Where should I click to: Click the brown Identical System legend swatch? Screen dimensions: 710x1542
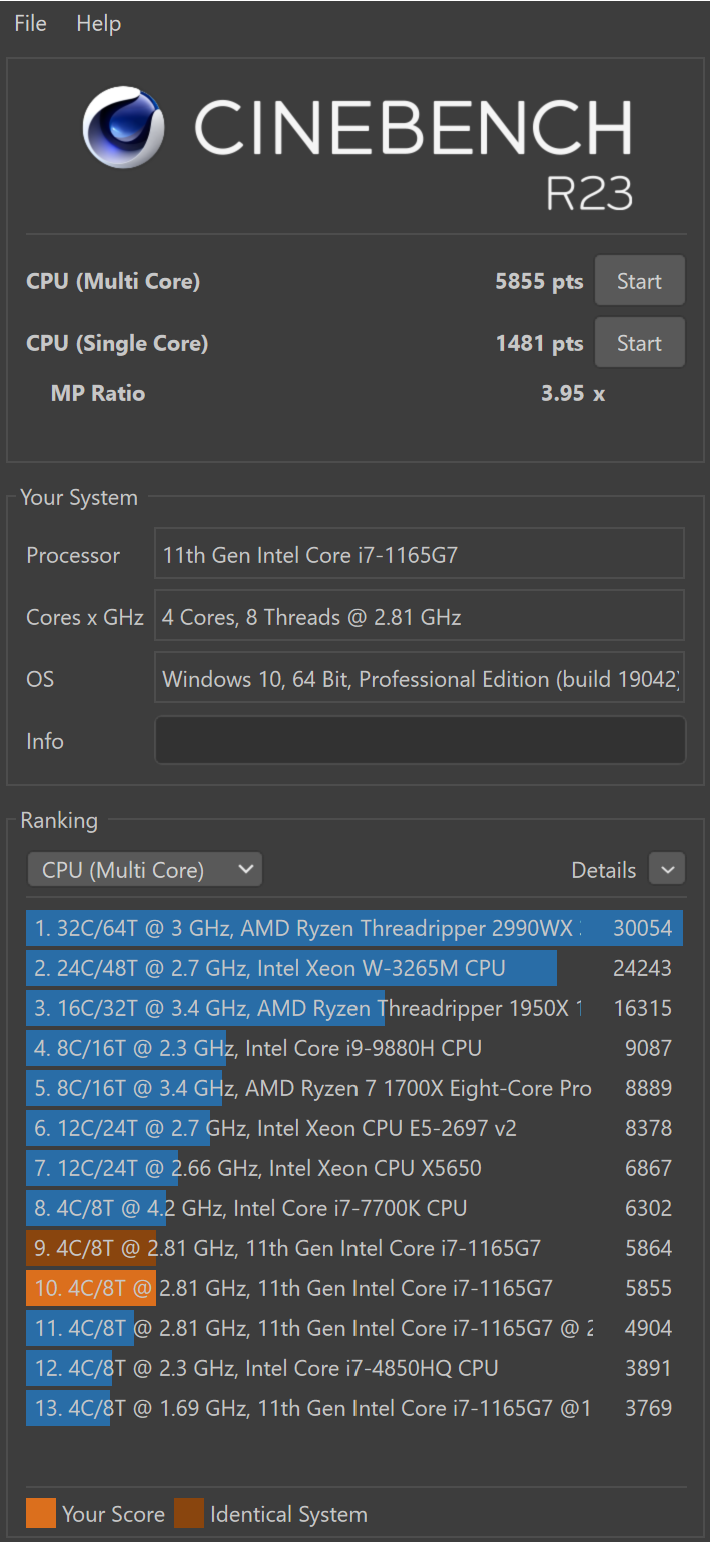(x=189, y=1514)
